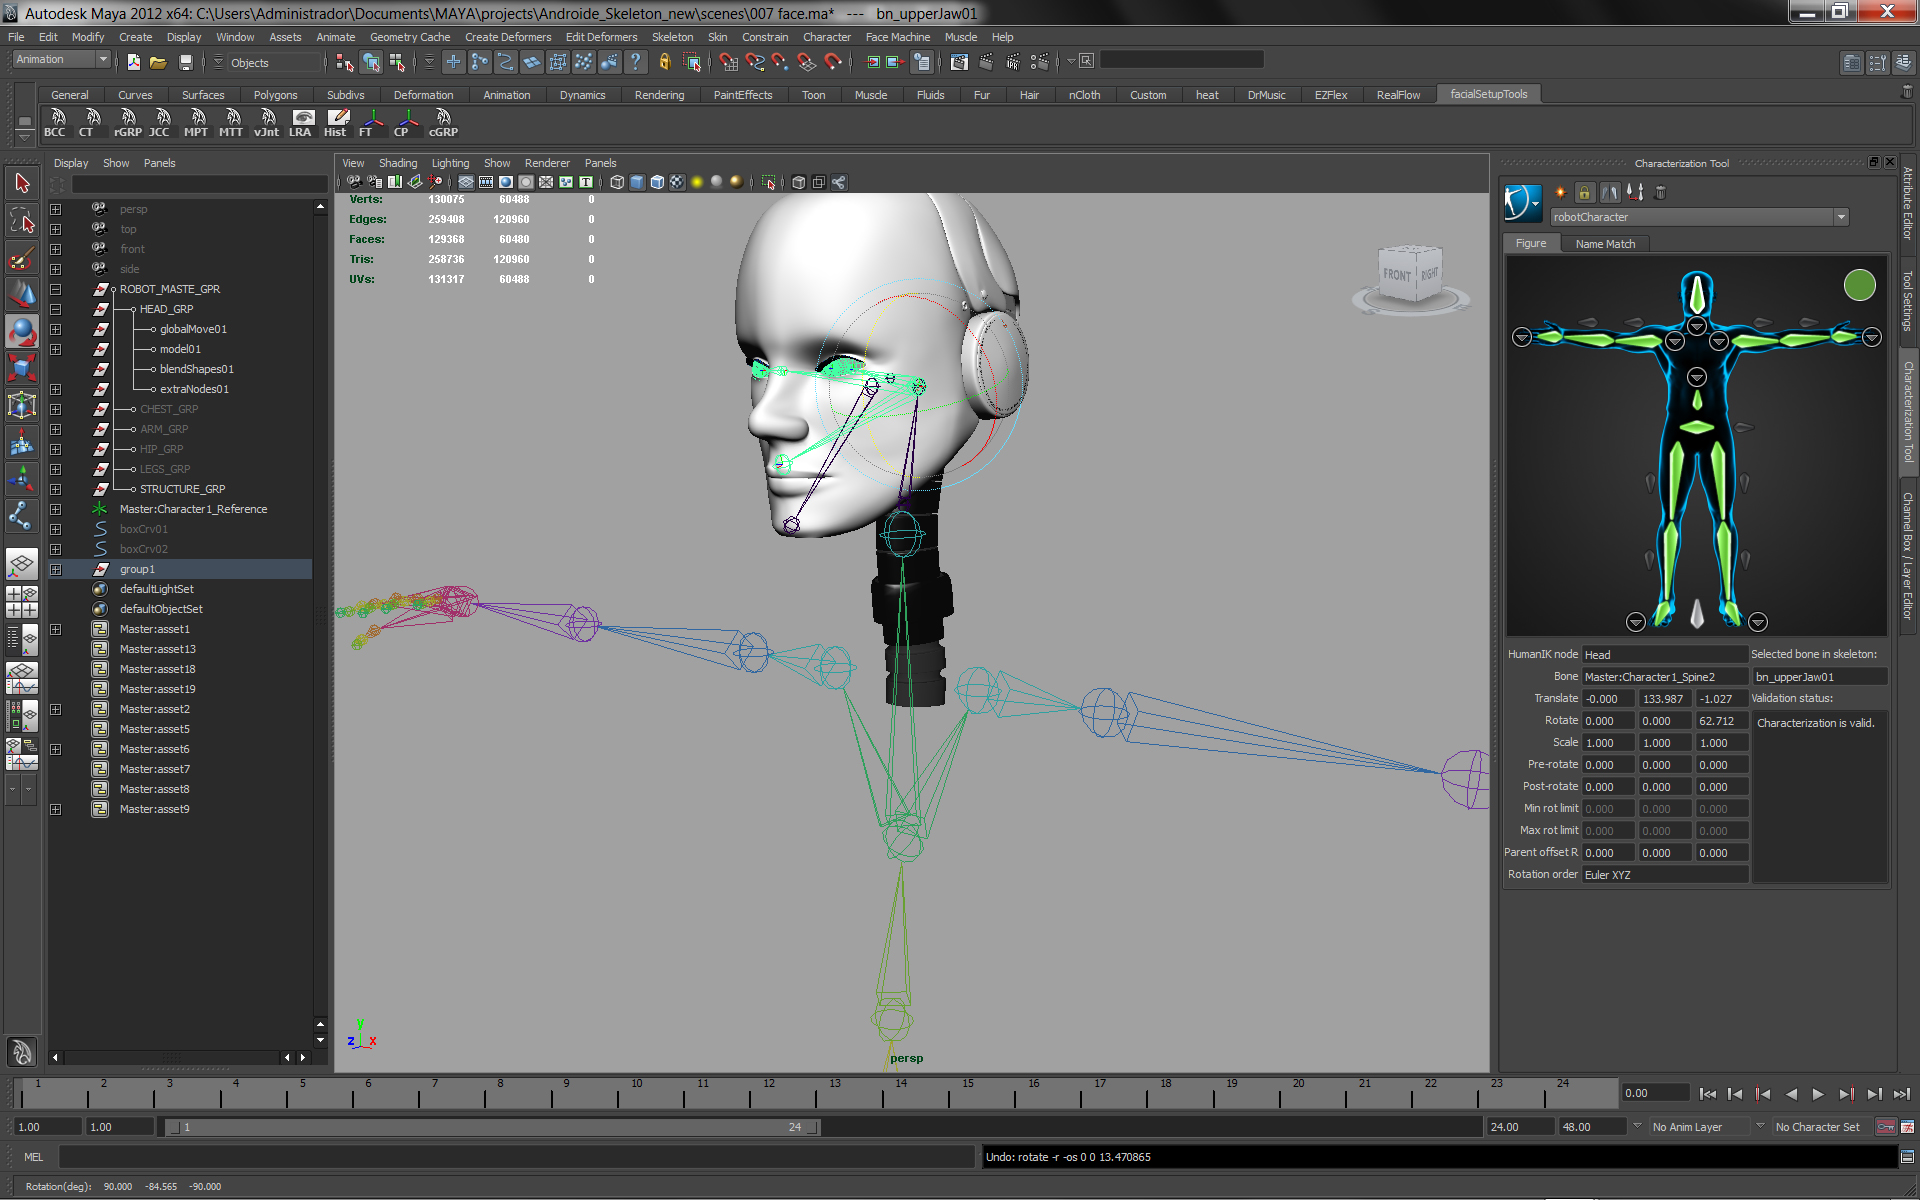The image size is (1920, 1200).
Task: Open the robotCharacter dropdown
Action: [1840, 217]
